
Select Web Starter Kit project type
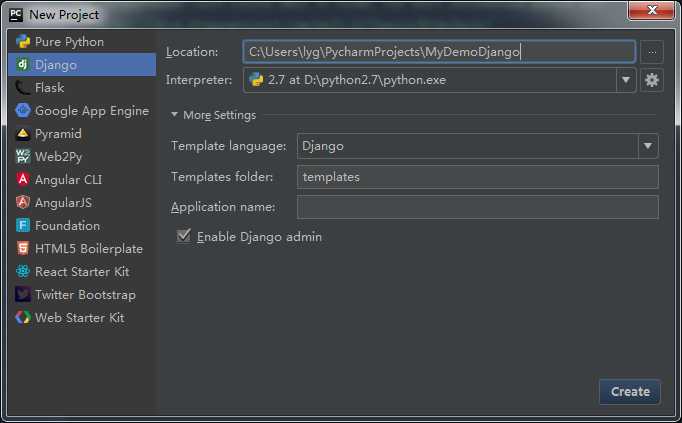[x=79, y=318]
